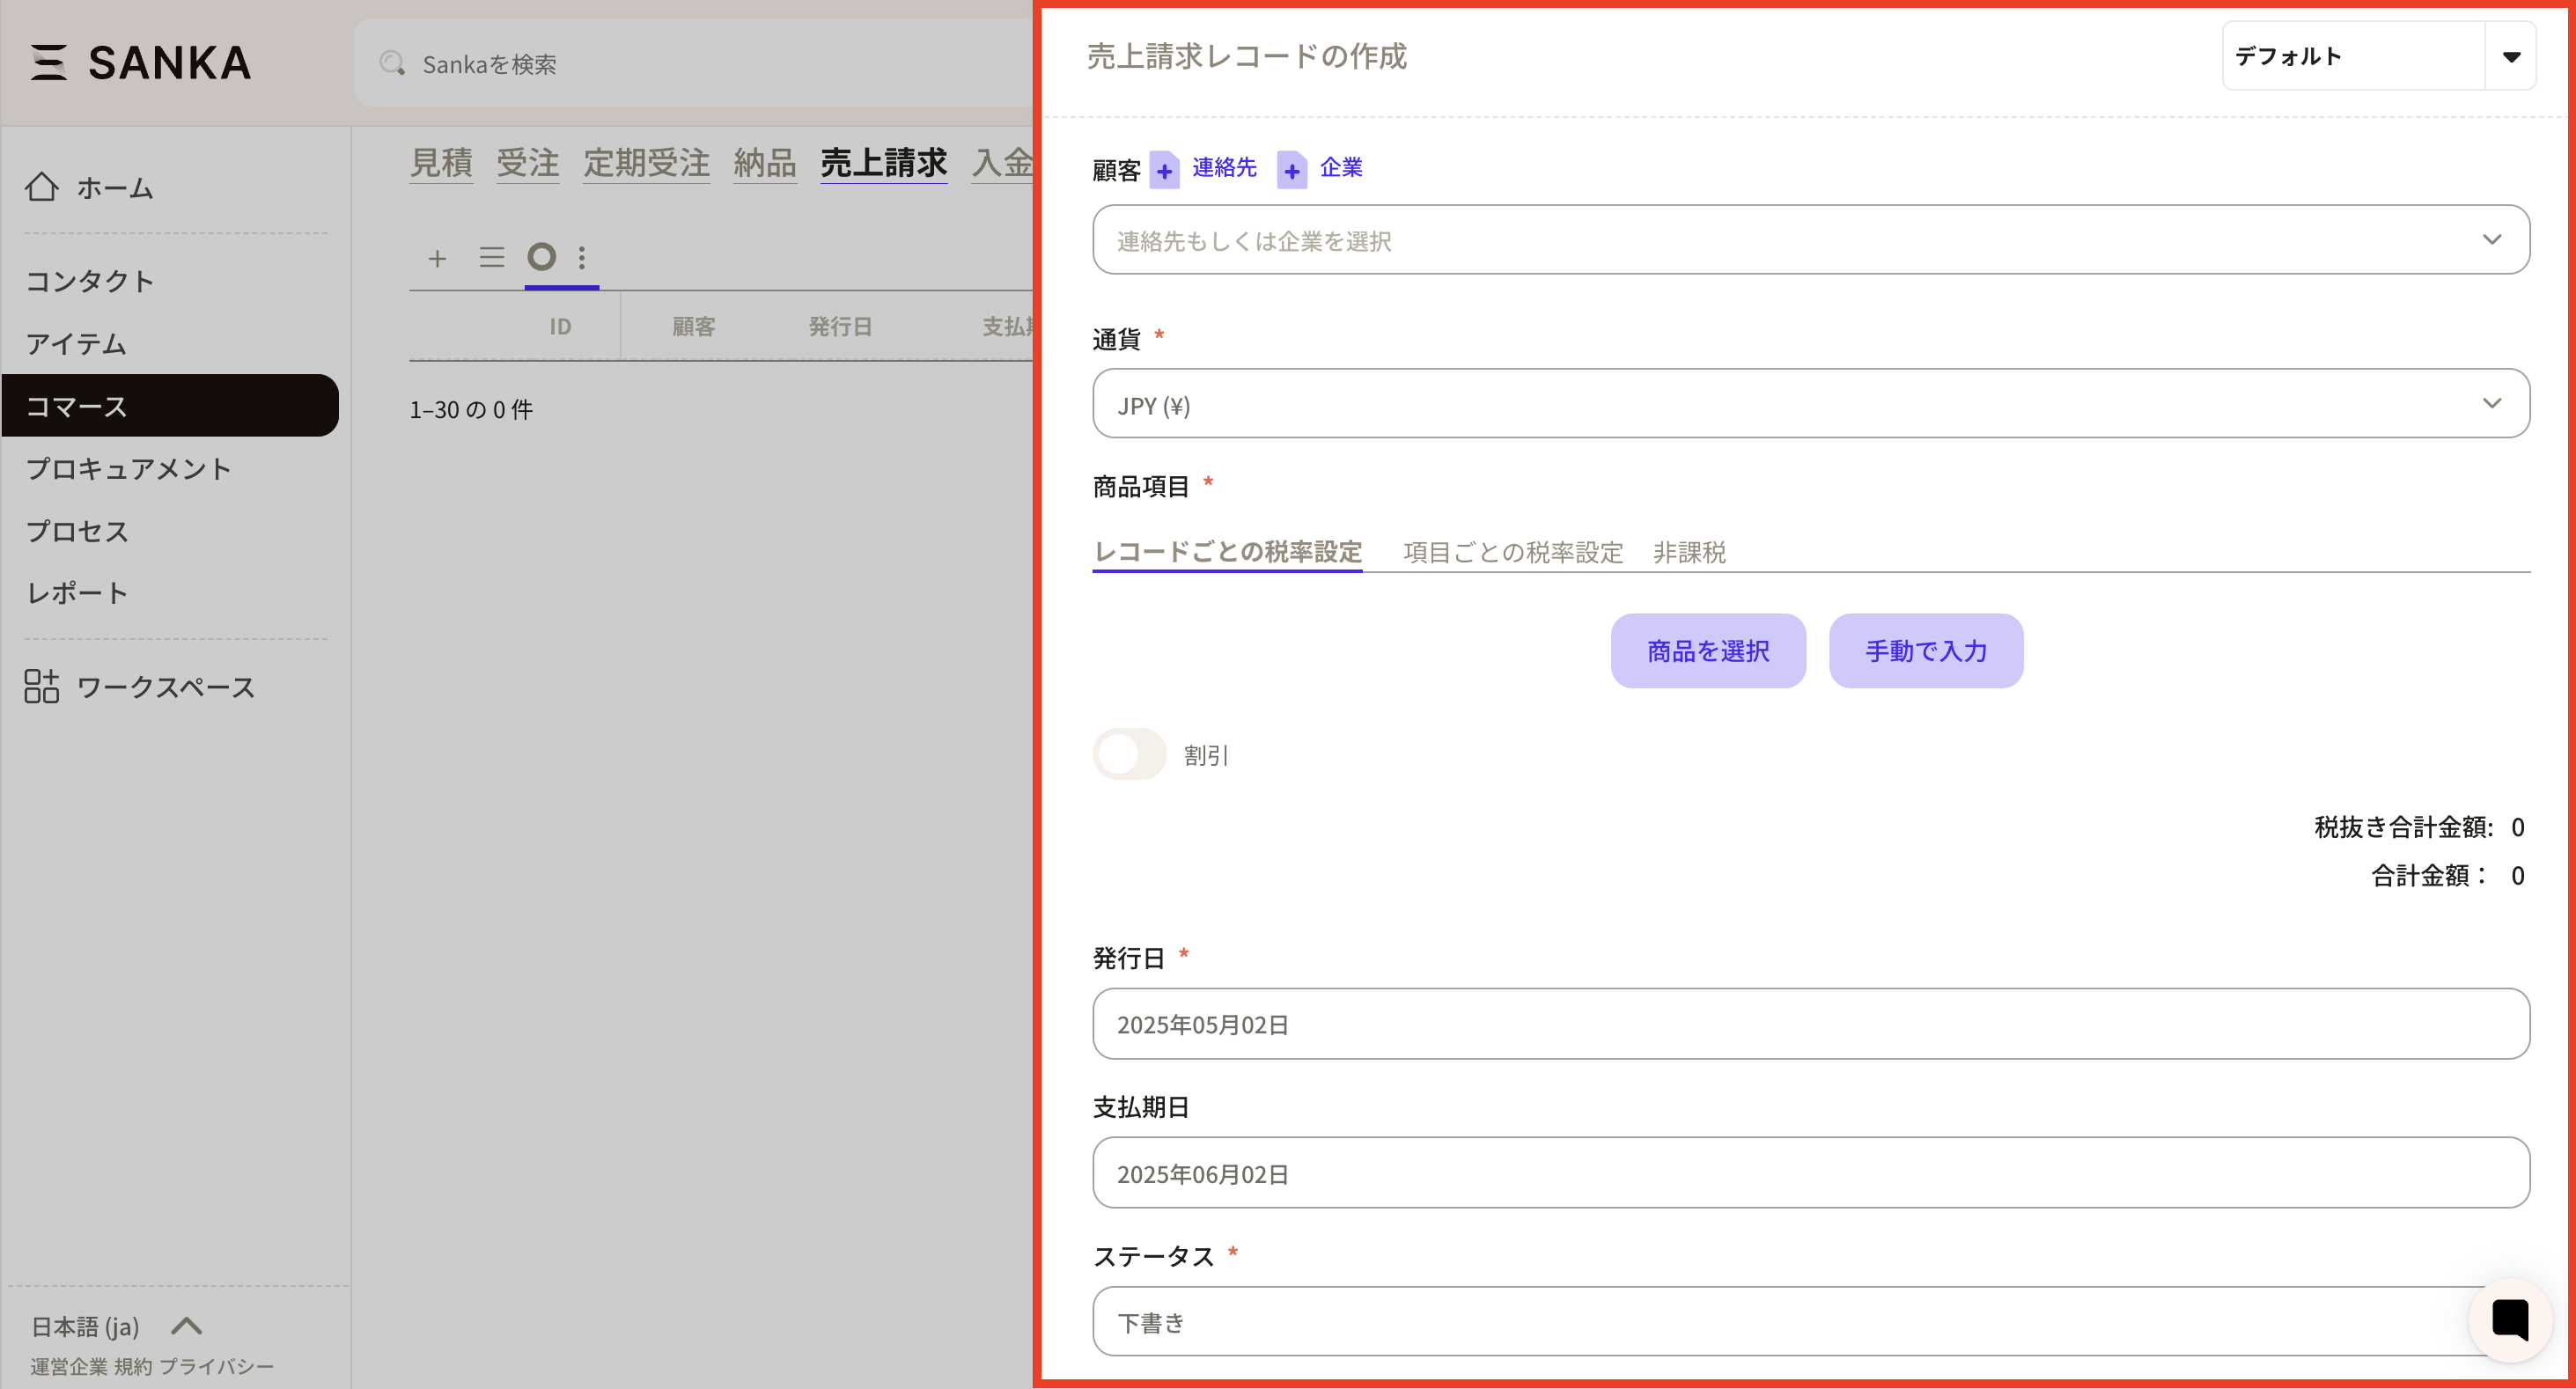Select the list view lines icon
This screenshot has height=1389, width=2576.
(x=491, y=258)
